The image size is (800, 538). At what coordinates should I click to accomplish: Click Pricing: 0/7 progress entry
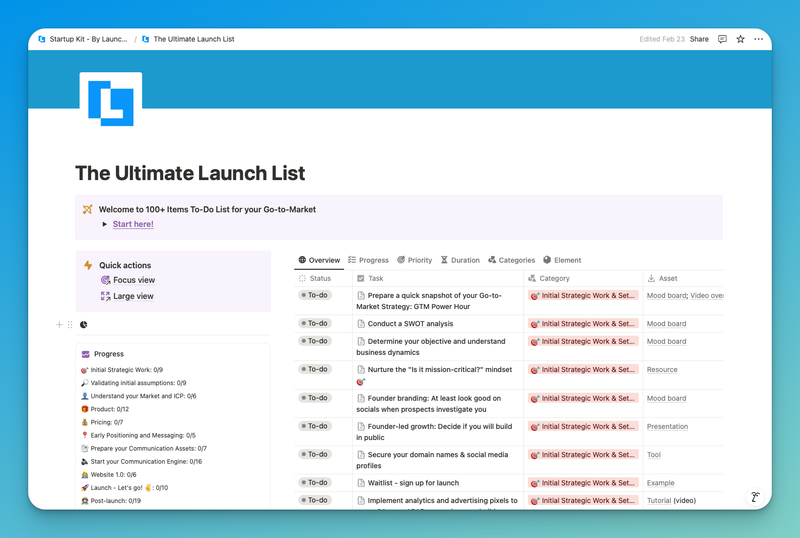(x=102, y=423)
